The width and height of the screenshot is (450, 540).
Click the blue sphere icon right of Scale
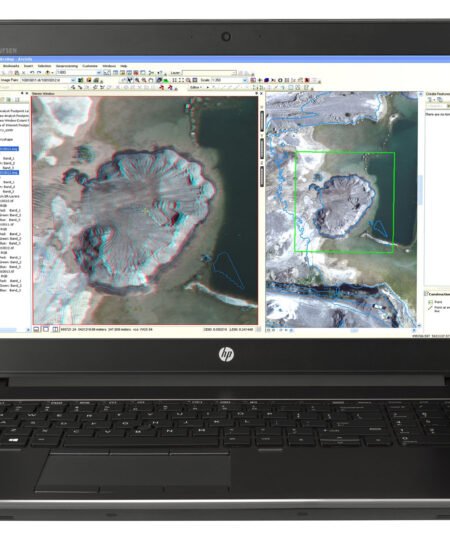(x=266, y=80)
